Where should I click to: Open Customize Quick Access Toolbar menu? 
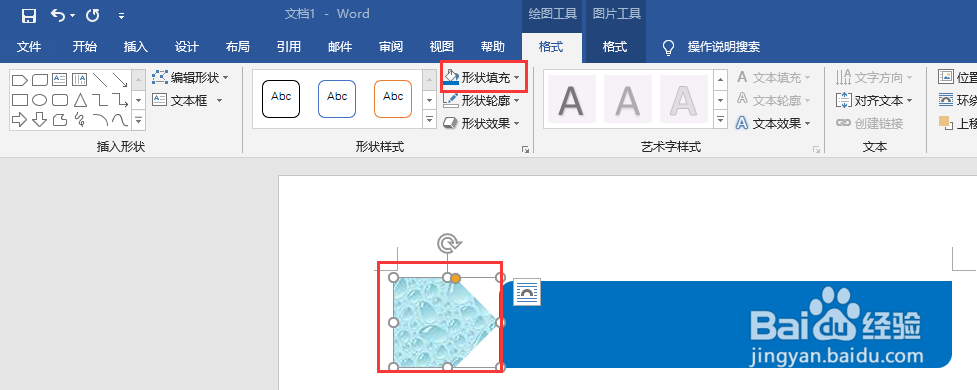[x=122, y=16]
